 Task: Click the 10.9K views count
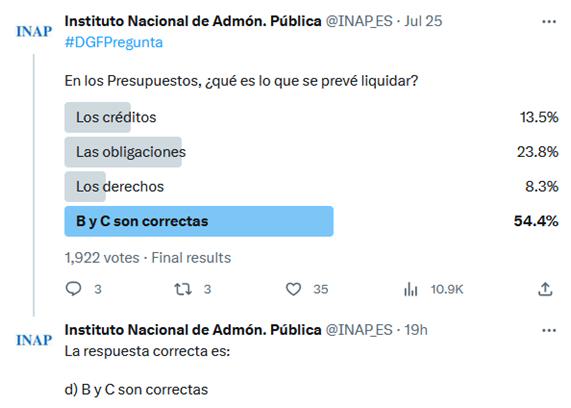[447, 289]
